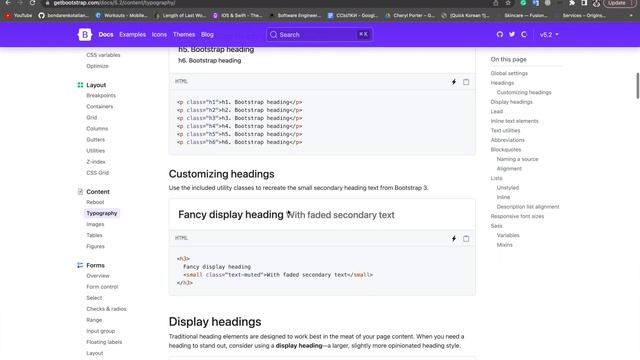Copy the paragraph heading classes code to clipboard
The width and height of the screenshot is (640, 360).
(466, 82)
